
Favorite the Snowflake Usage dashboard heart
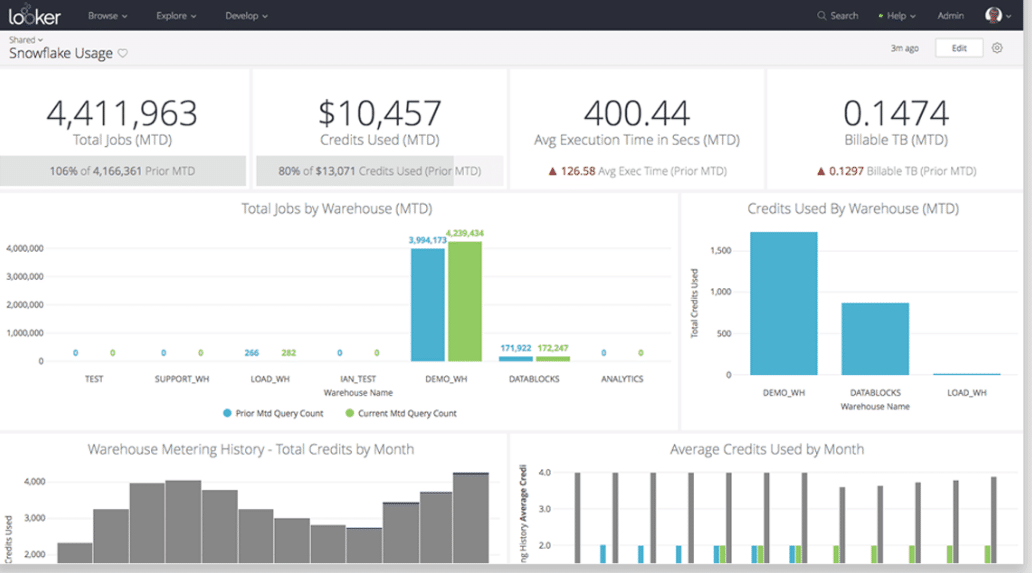point(122,53)
